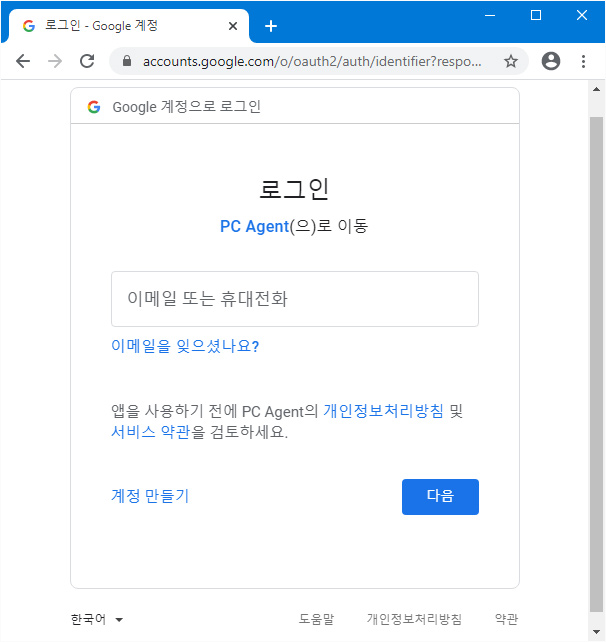Maximize the Chrome window
The width and height of the screenshot is (606, 642).
click(x=536, y=16)
